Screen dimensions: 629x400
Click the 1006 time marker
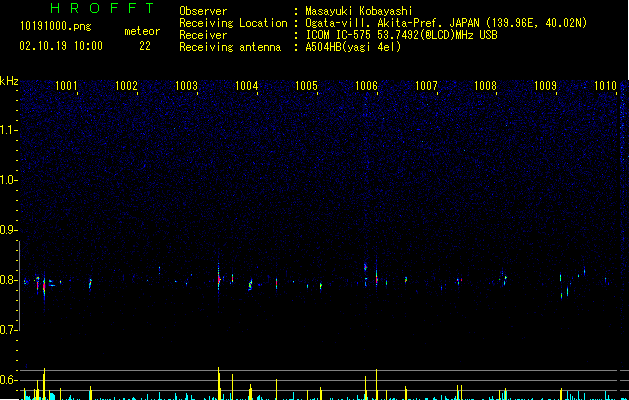[x=366, y=86]
